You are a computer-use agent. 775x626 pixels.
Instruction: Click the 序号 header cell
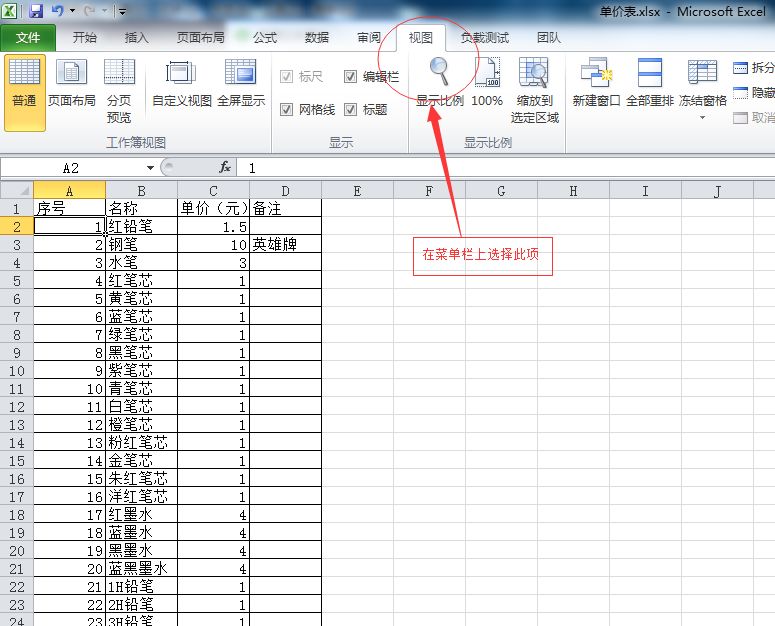click(x=69, y=208)
